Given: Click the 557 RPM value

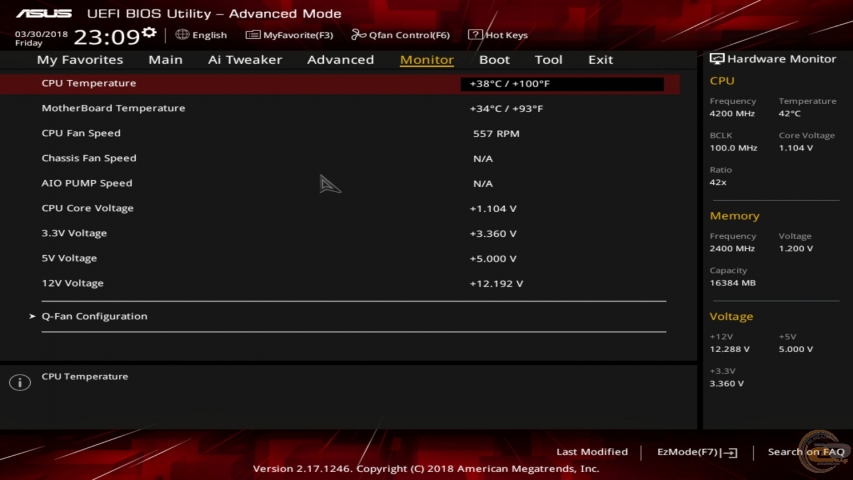Looking at the screenshot, I should (x=496, y=134).
